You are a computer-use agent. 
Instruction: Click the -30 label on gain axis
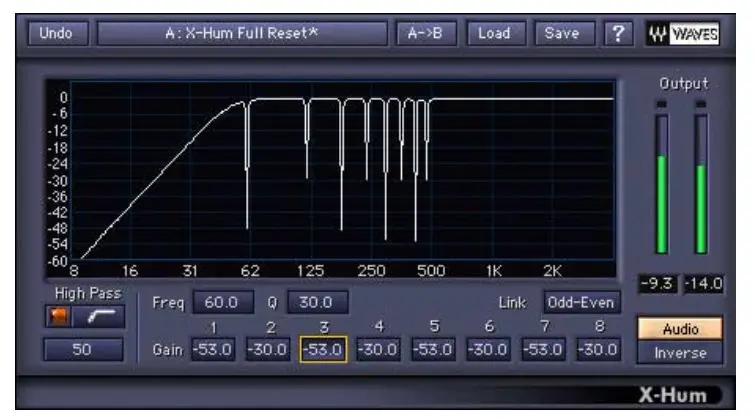58,181
